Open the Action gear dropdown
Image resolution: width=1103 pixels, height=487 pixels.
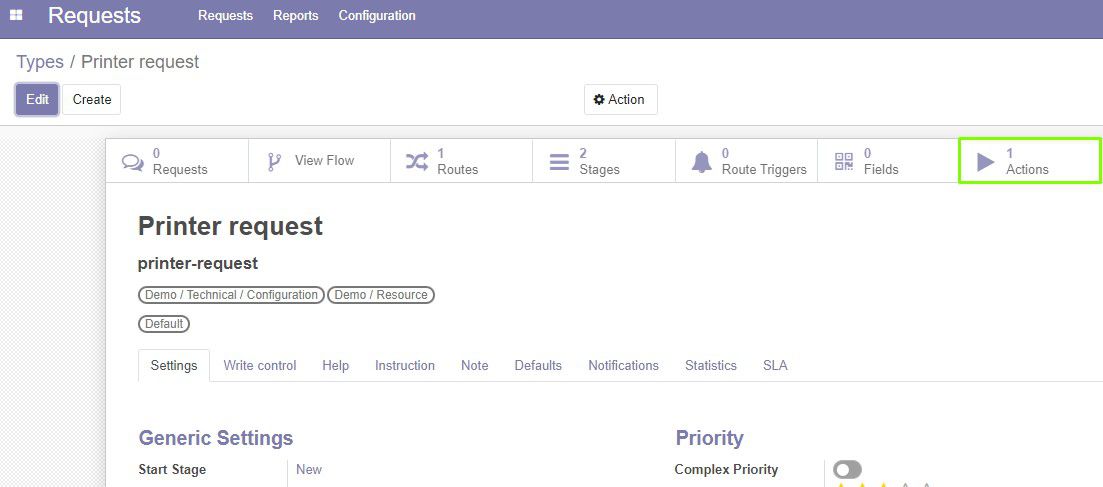tap(620, 99)
